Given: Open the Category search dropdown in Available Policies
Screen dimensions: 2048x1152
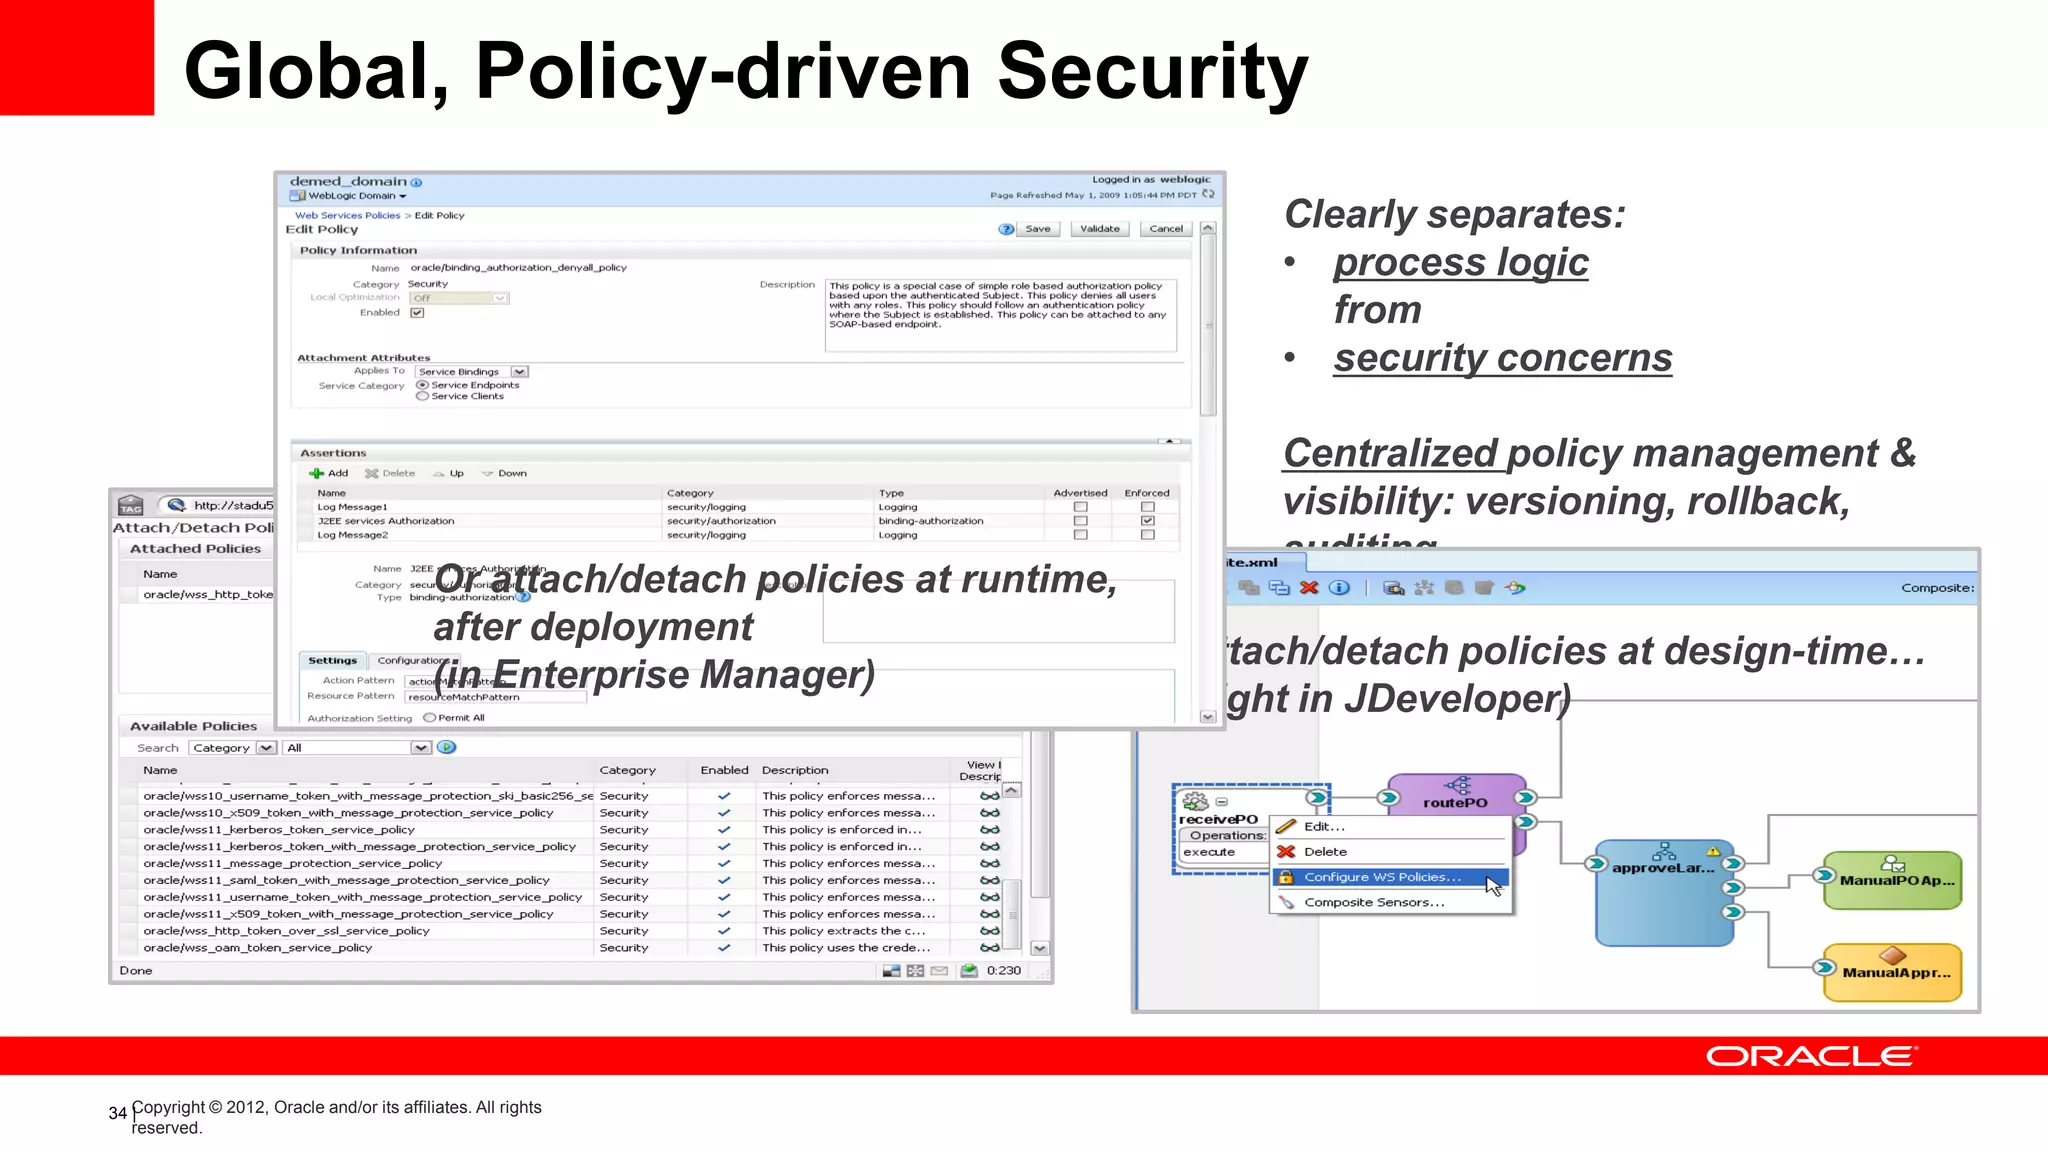Looking at the screenshot, I should [232, 748].
